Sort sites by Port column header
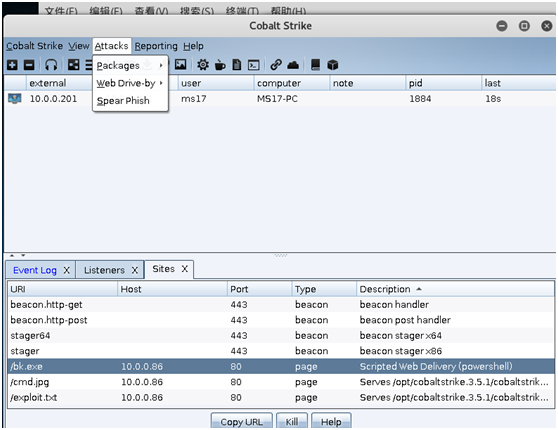558x430 pixels. point(259,289)
